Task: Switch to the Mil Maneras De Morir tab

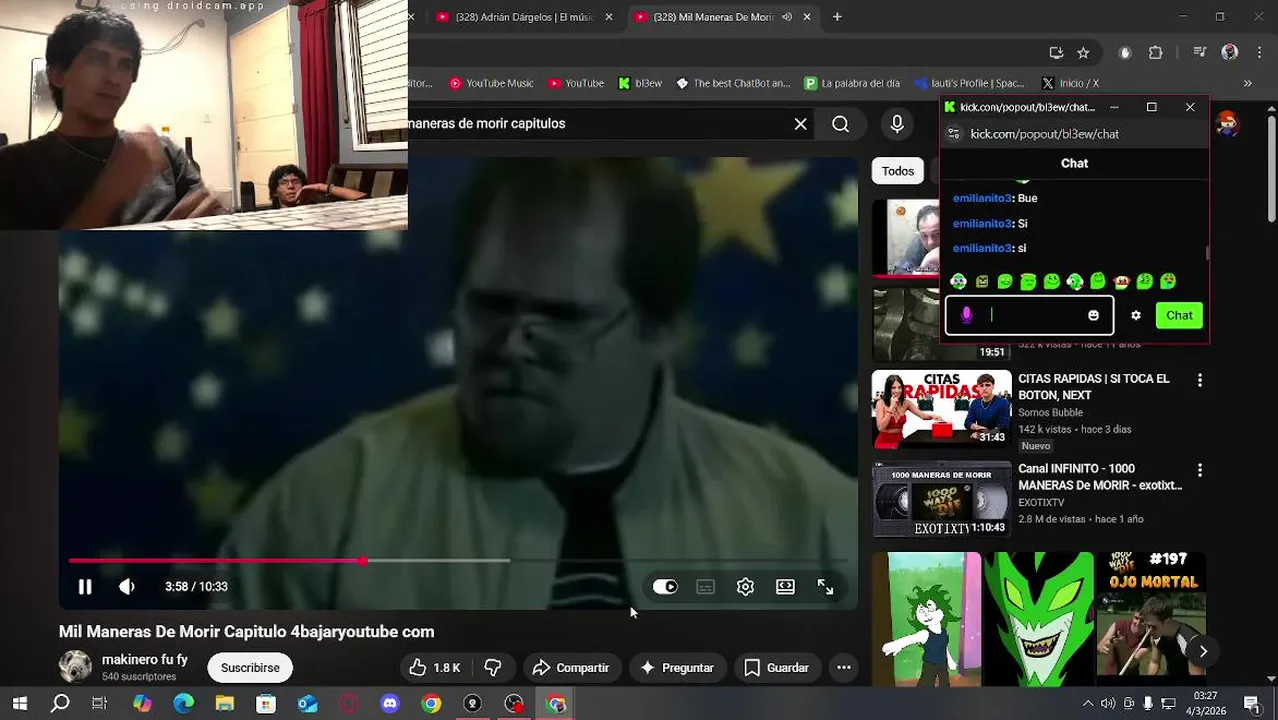Action: 710,17
